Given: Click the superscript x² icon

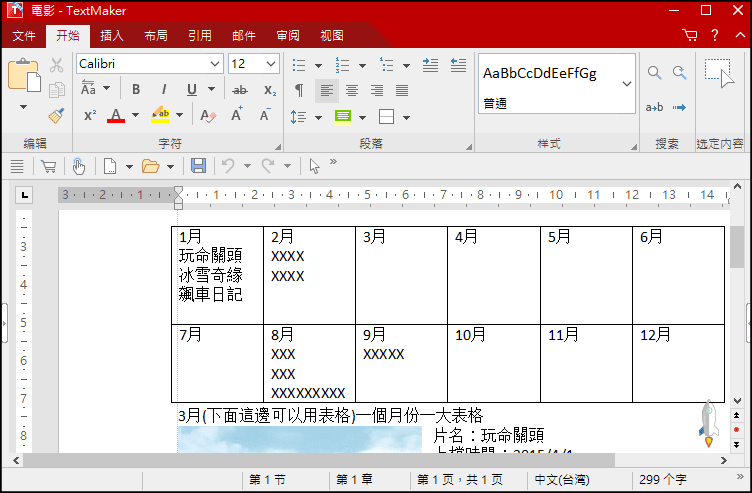Looking at the screenshot, I should click(89, 116).
